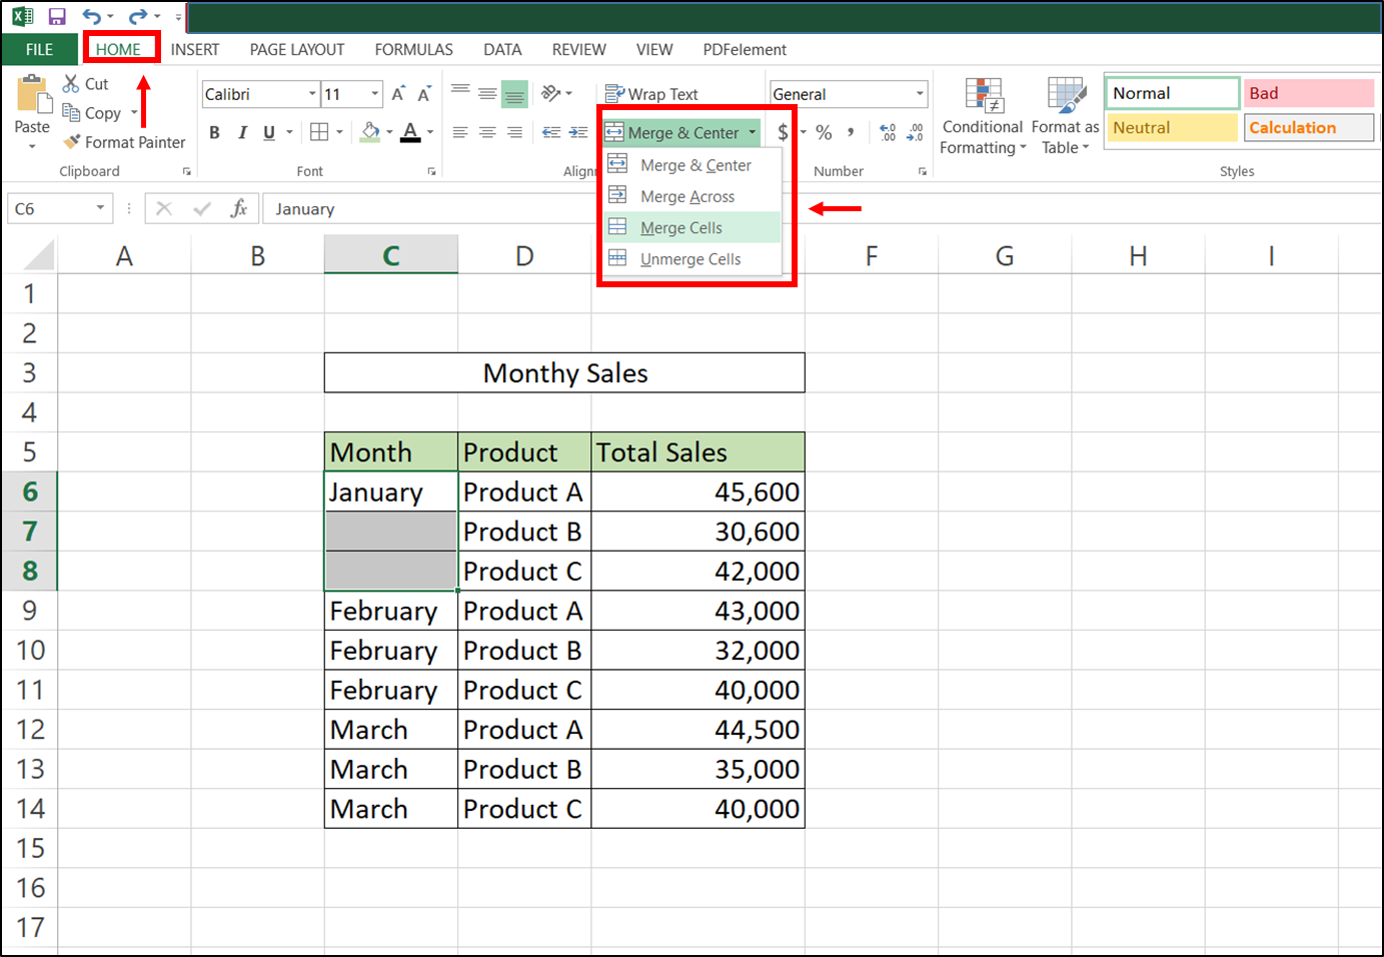Decrease font size with the smaller A icon

[x=424, y=94]
